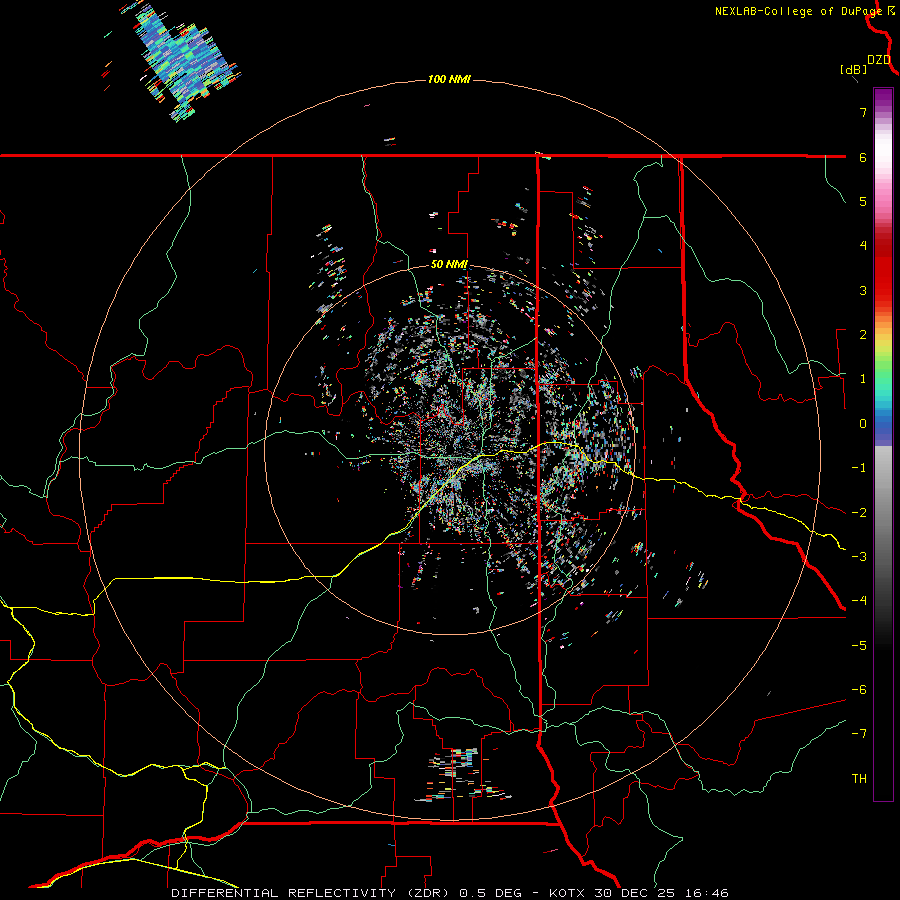
Task: Click the 50 NMI range ring label
Action: click(449, 264)
